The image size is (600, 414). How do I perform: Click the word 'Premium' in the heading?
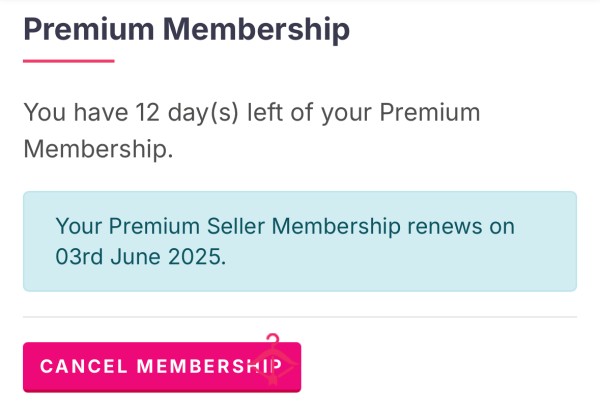(89, 29)
